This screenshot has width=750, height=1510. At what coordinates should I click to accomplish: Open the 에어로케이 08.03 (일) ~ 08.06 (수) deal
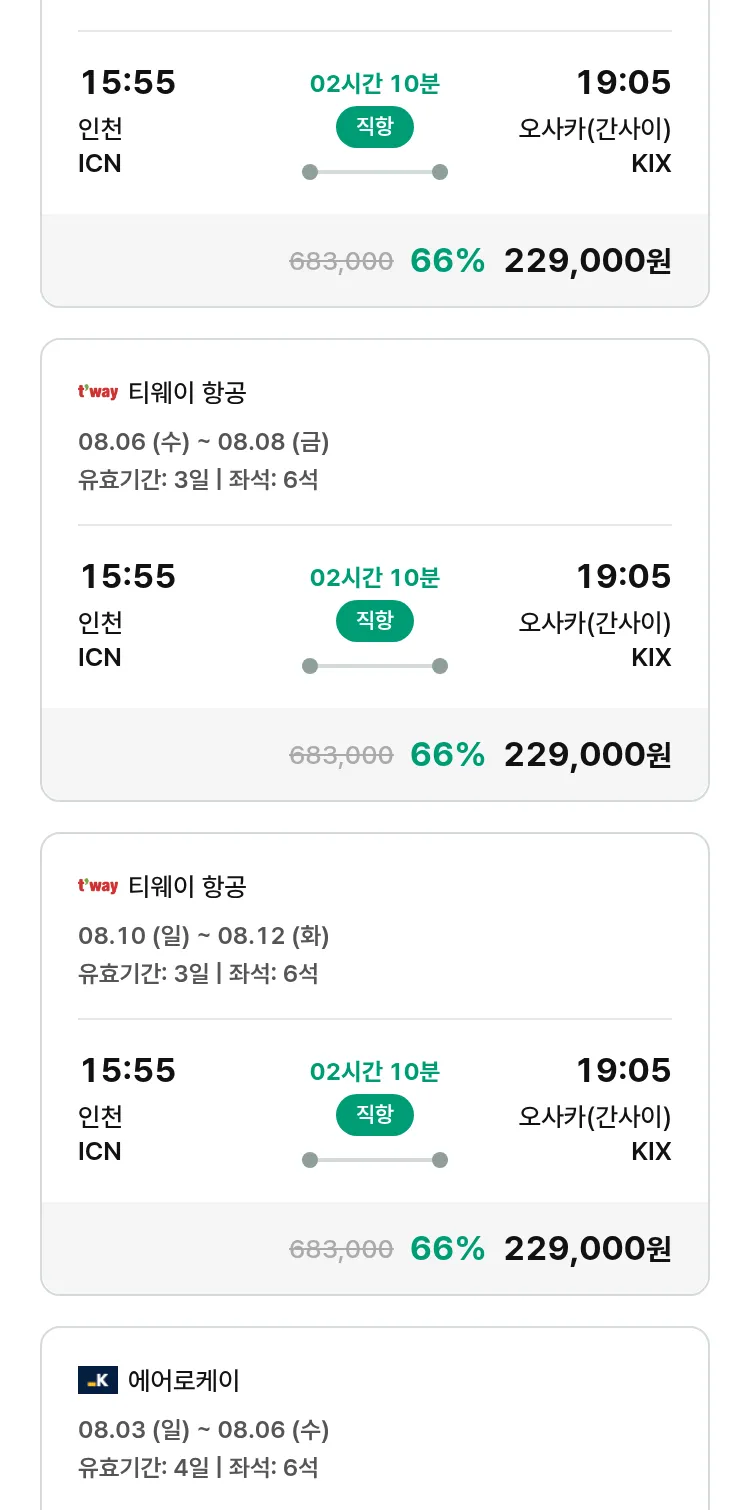(x=375, y=1418)
